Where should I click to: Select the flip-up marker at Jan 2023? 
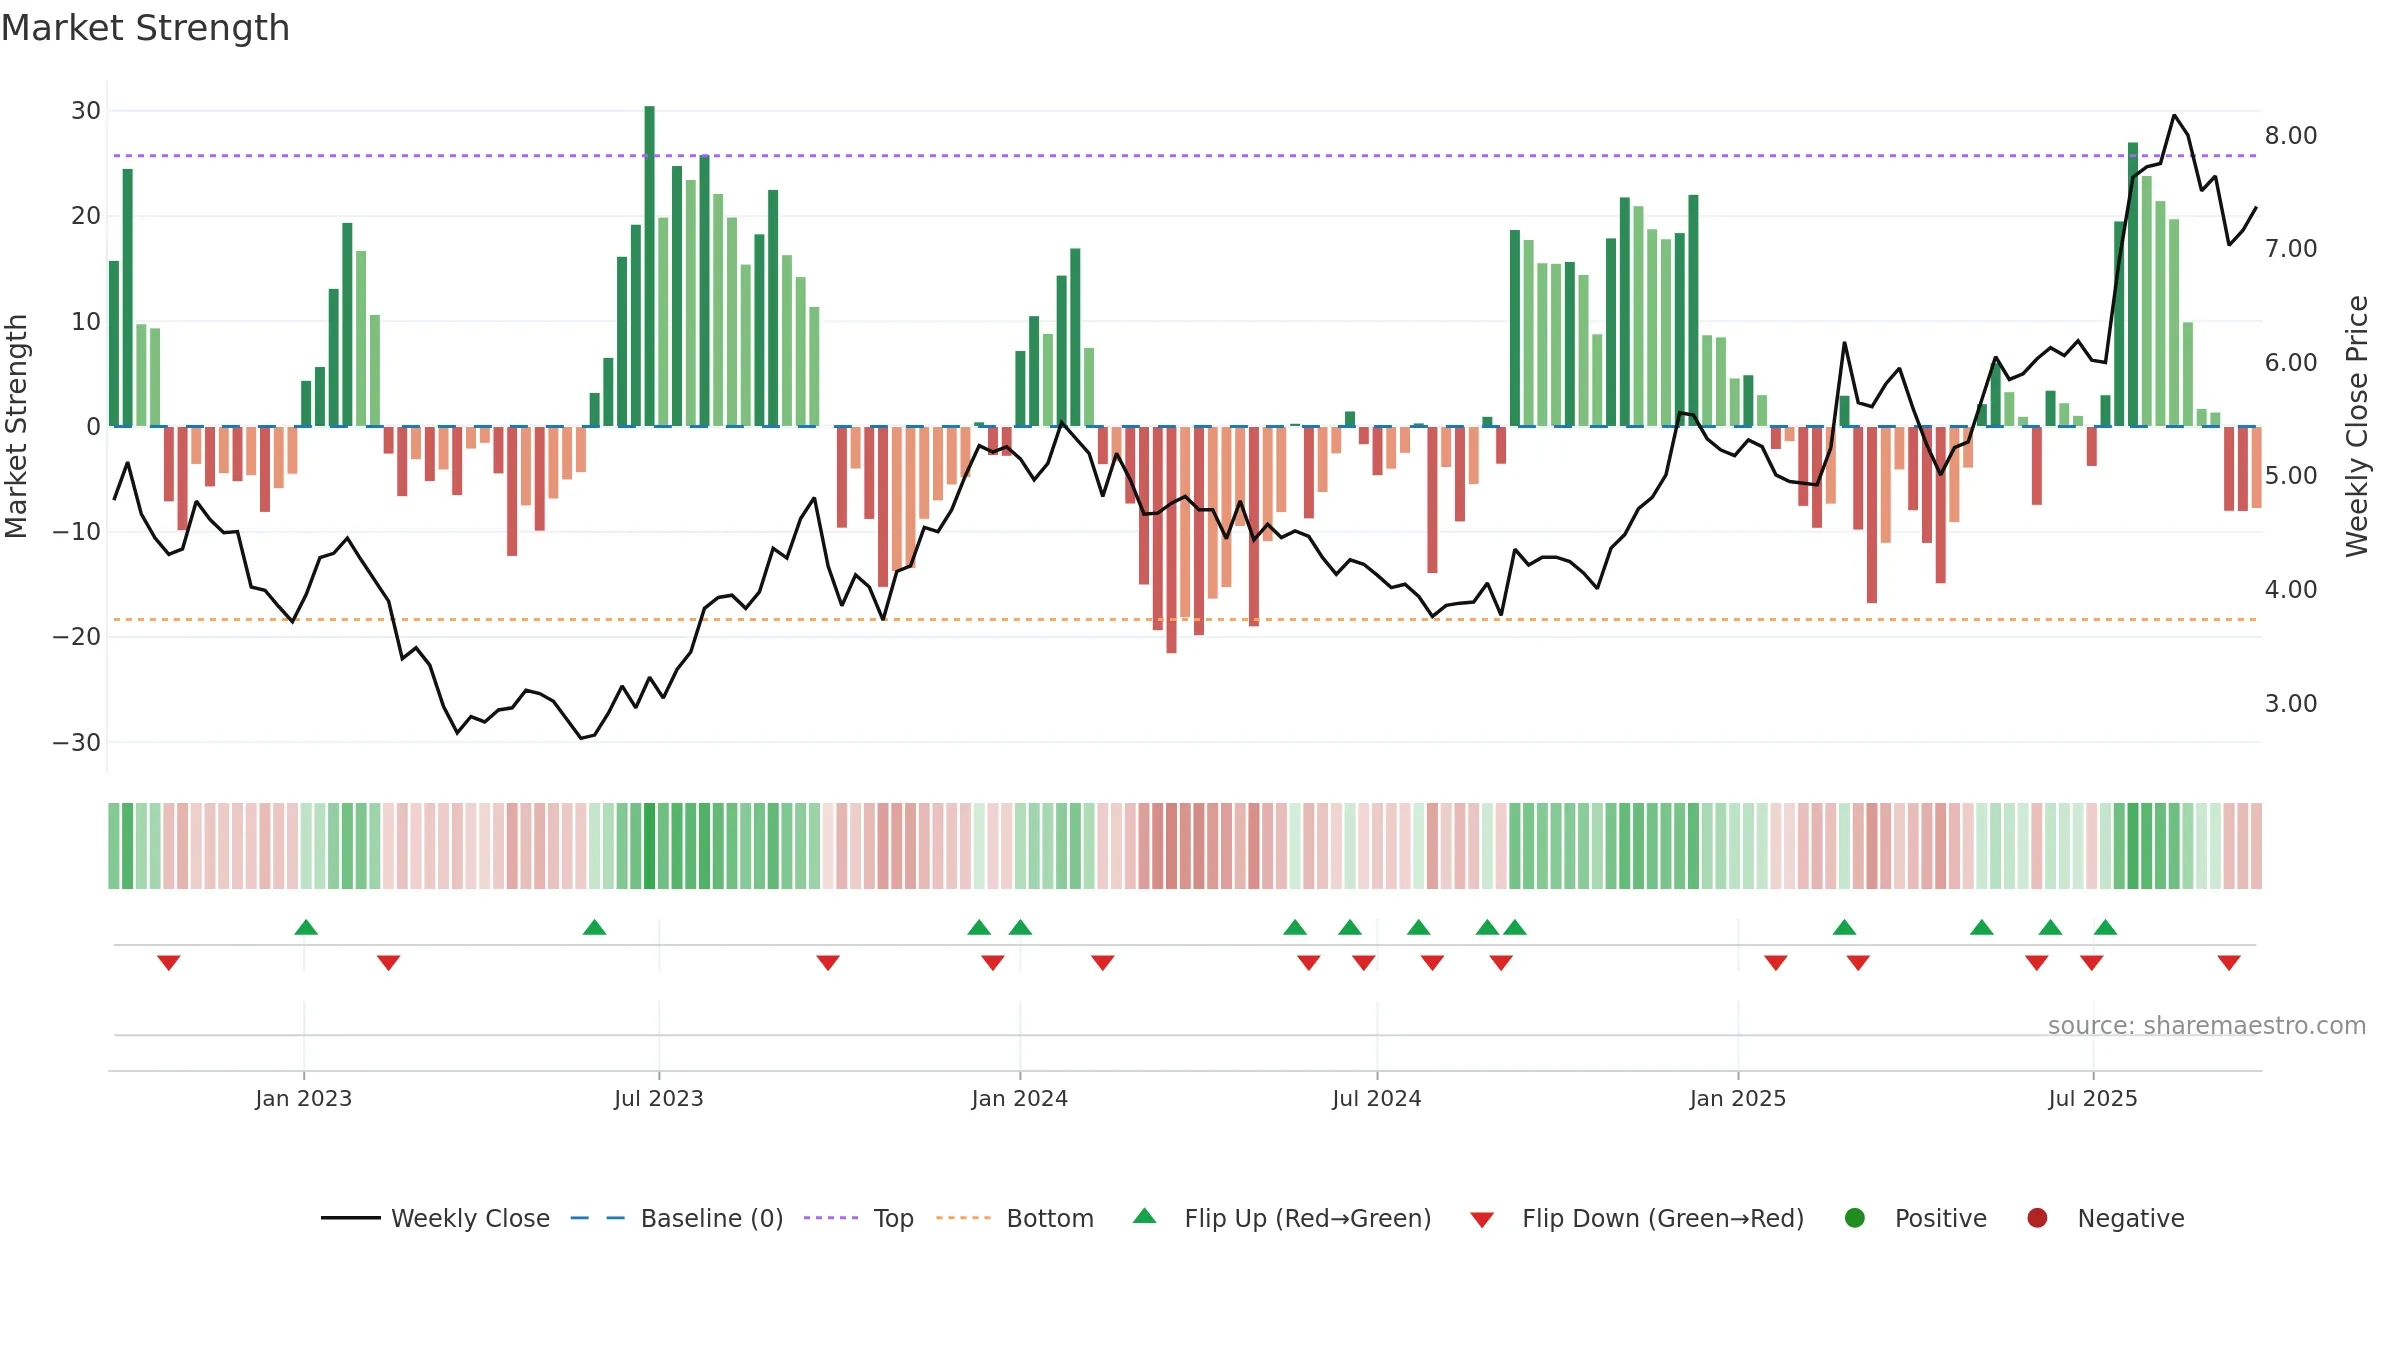306,927
